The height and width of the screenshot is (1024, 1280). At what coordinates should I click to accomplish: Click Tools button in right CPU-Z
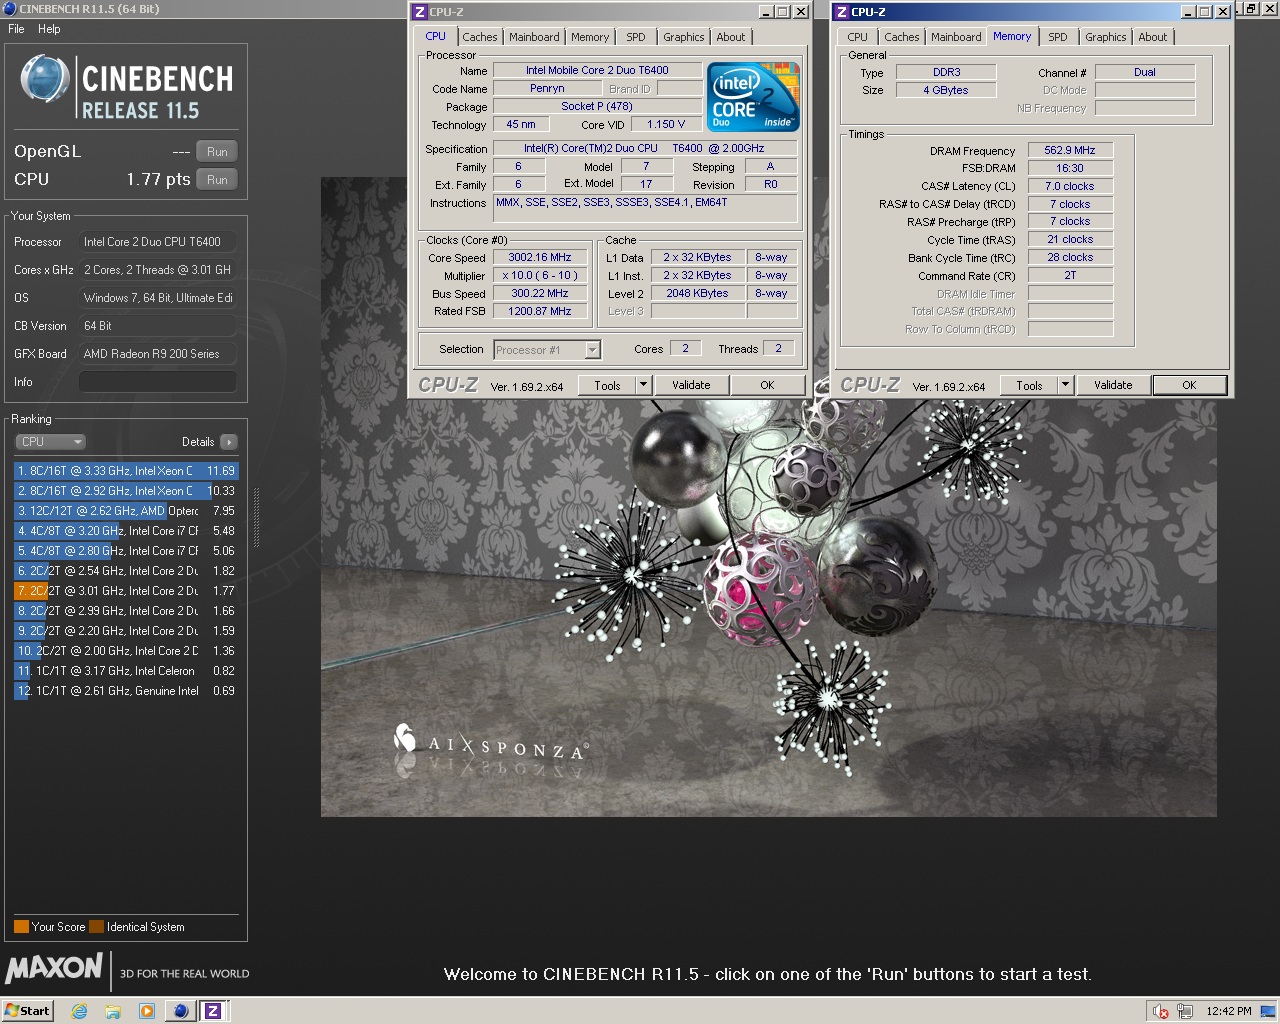(1030, 385)
